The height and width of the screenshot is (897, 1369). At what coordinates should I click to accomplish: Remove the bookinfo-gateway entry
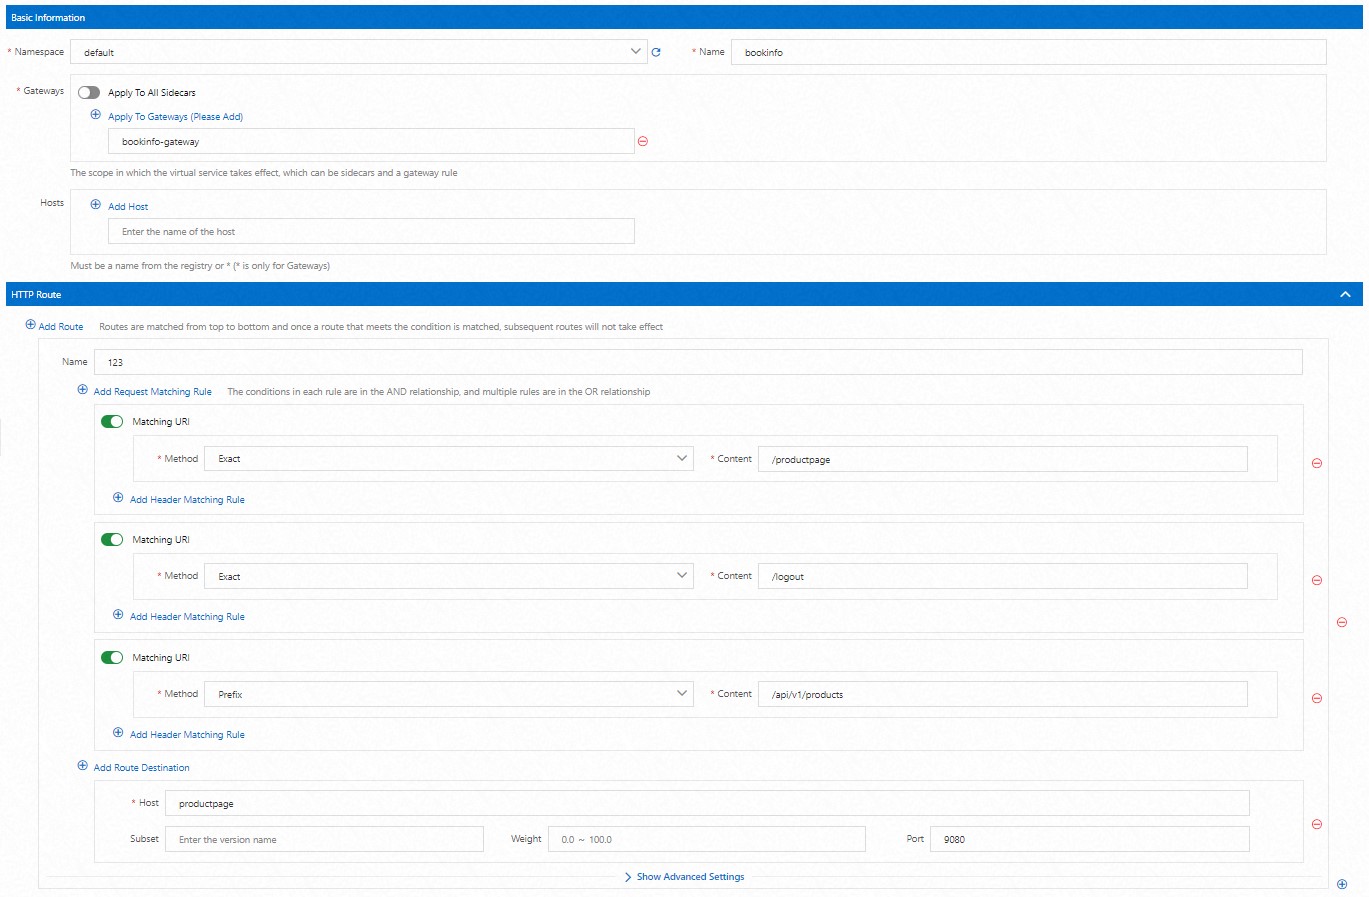point(643,141)
